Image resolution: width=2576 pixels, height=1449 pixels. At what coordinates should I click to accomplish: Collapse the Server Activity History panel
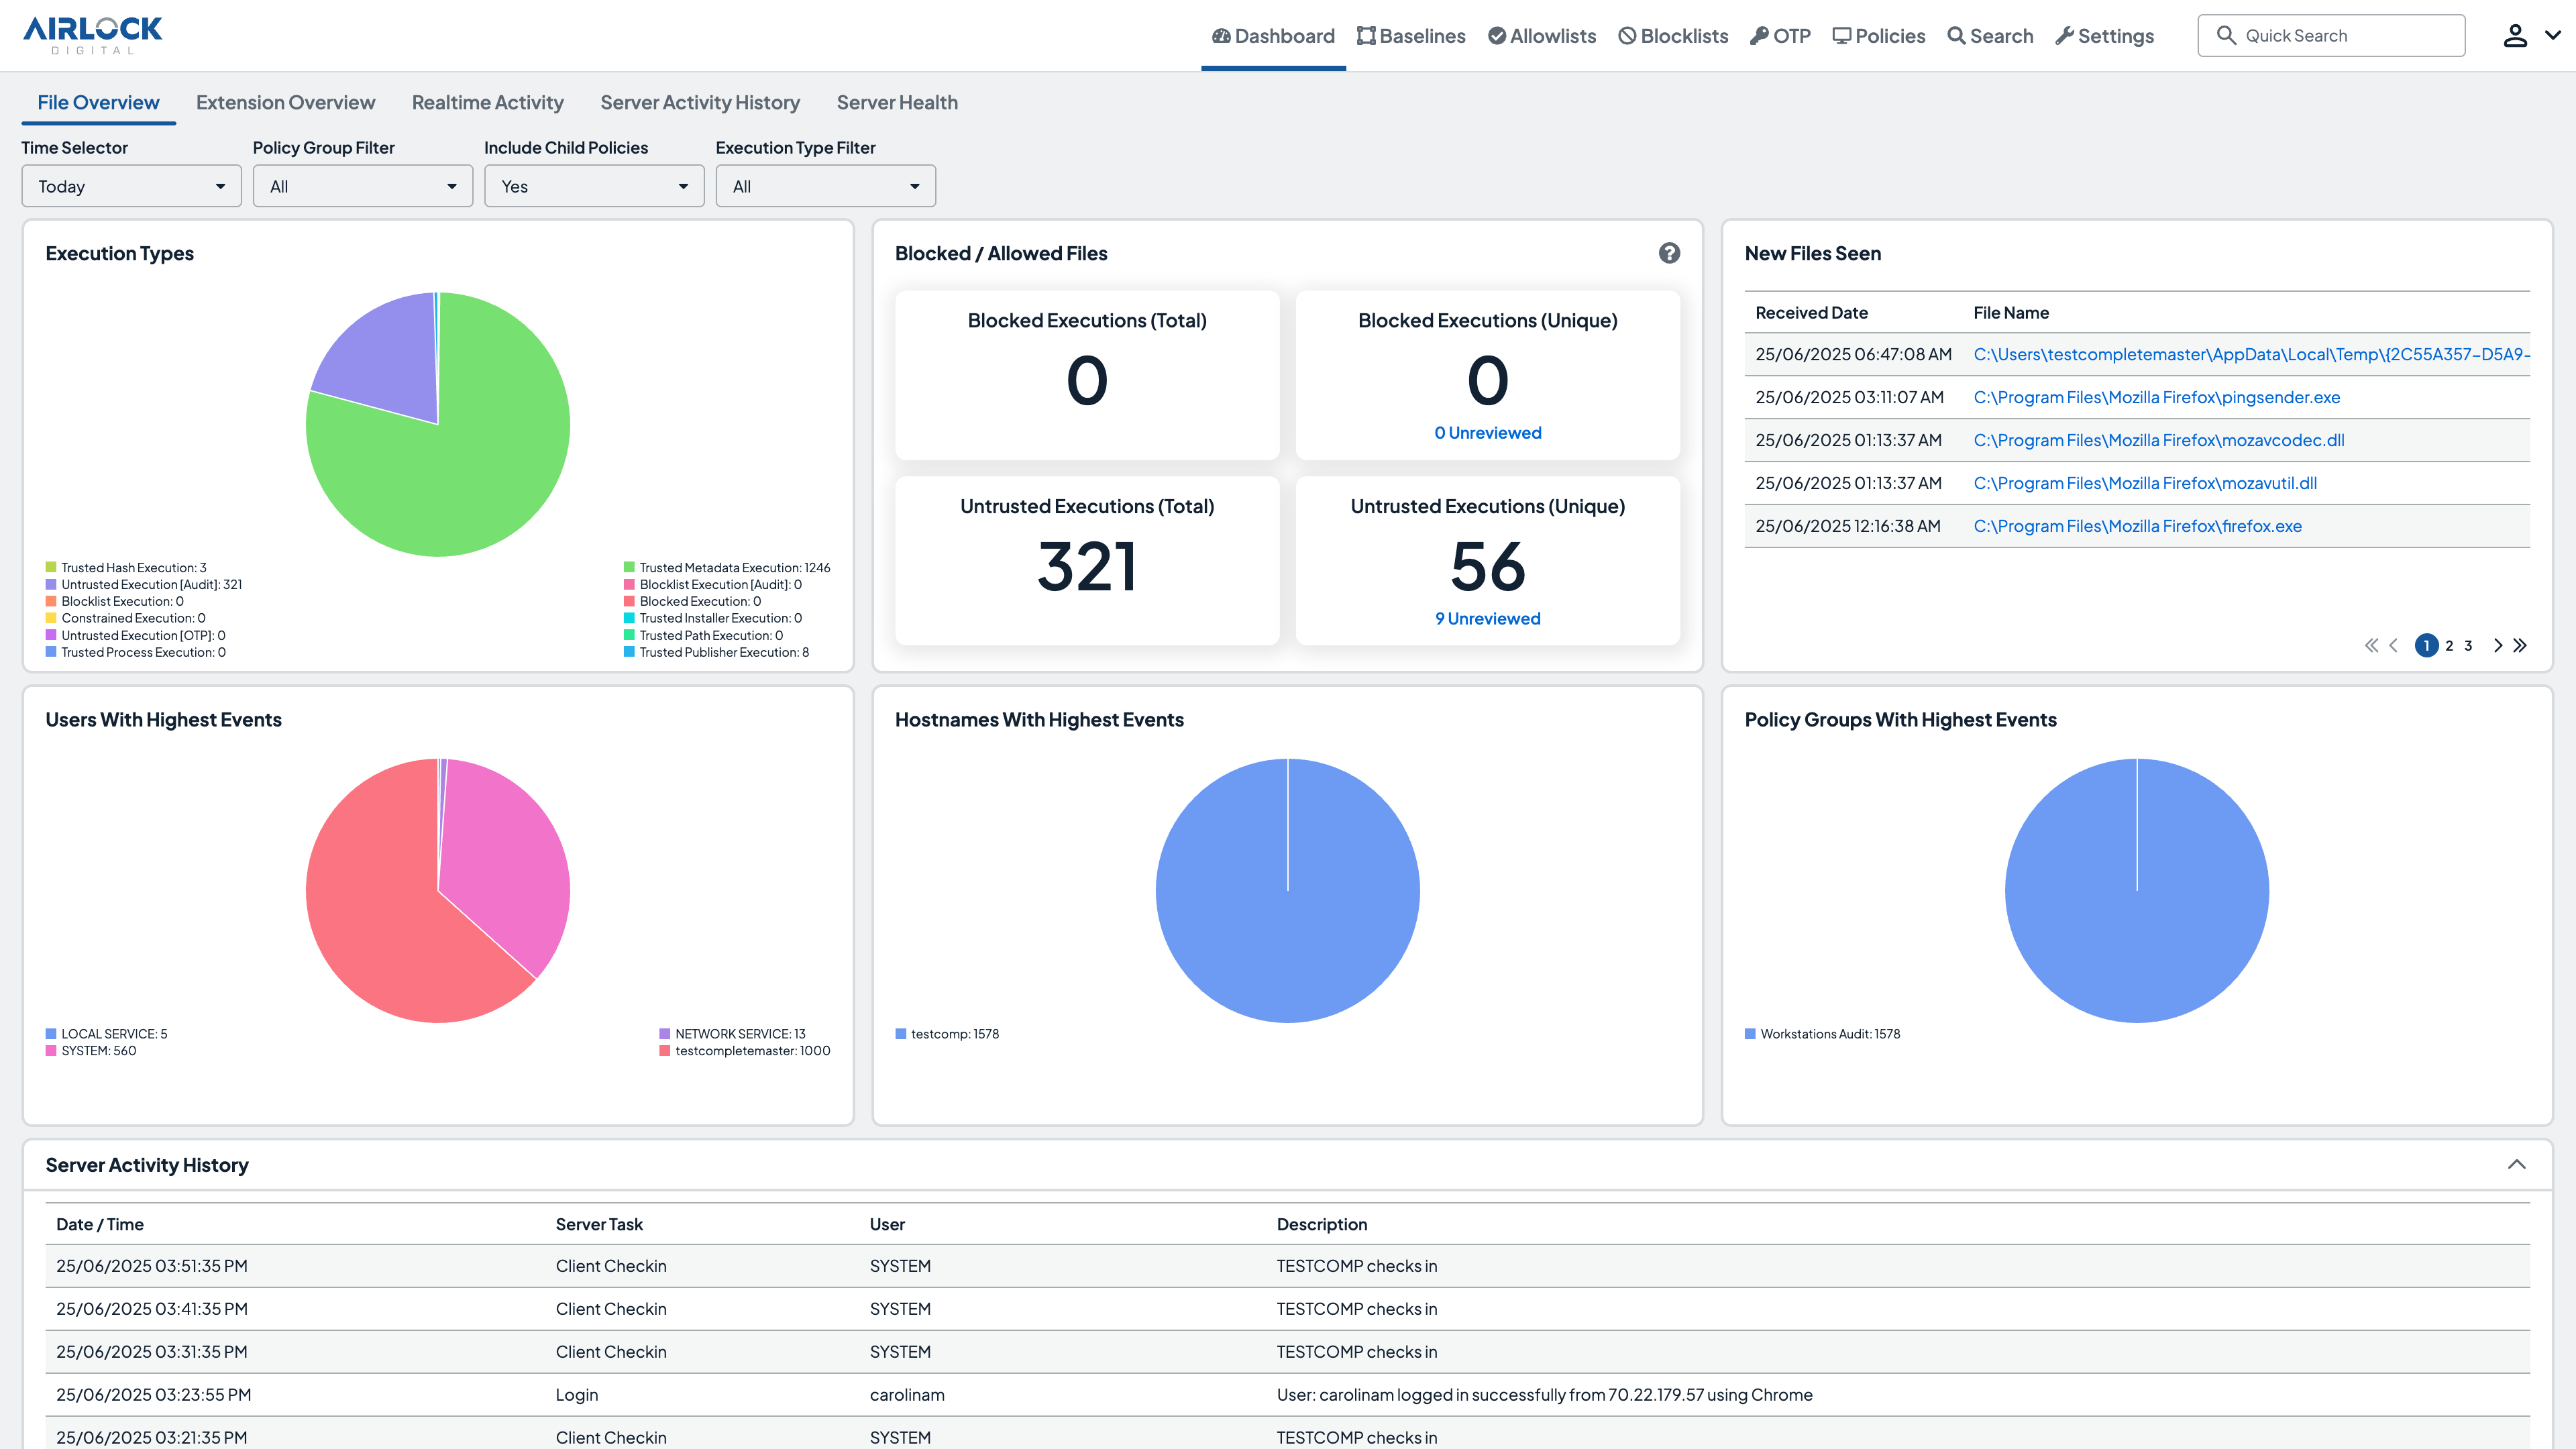[2516, 1164]
